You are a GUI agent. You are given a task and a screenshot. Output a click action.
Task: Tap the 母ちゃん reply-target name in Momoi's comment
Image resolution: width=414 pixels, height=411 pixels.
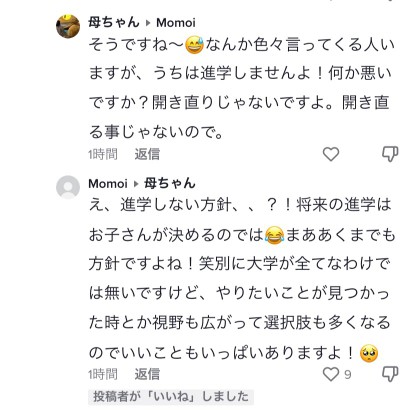coord(169,183)
